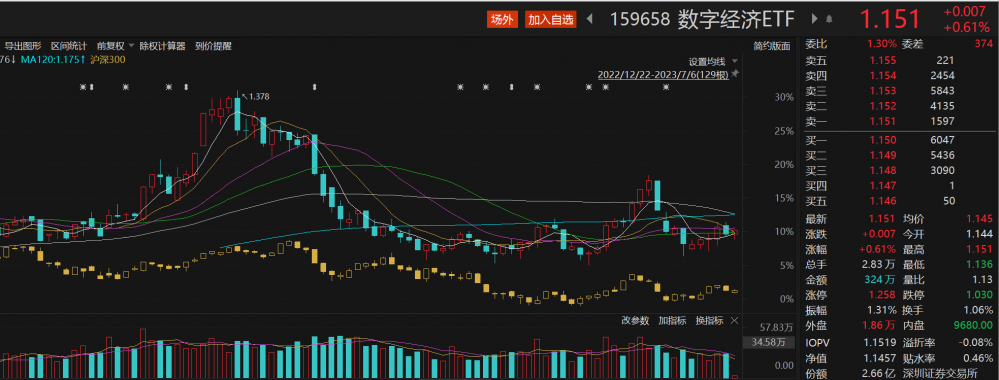The height and width of the screenshot is (380, 999).
Task: Open the date range 2022/12/22-2023/7/6 selector
Action: (x=663, y=74)
